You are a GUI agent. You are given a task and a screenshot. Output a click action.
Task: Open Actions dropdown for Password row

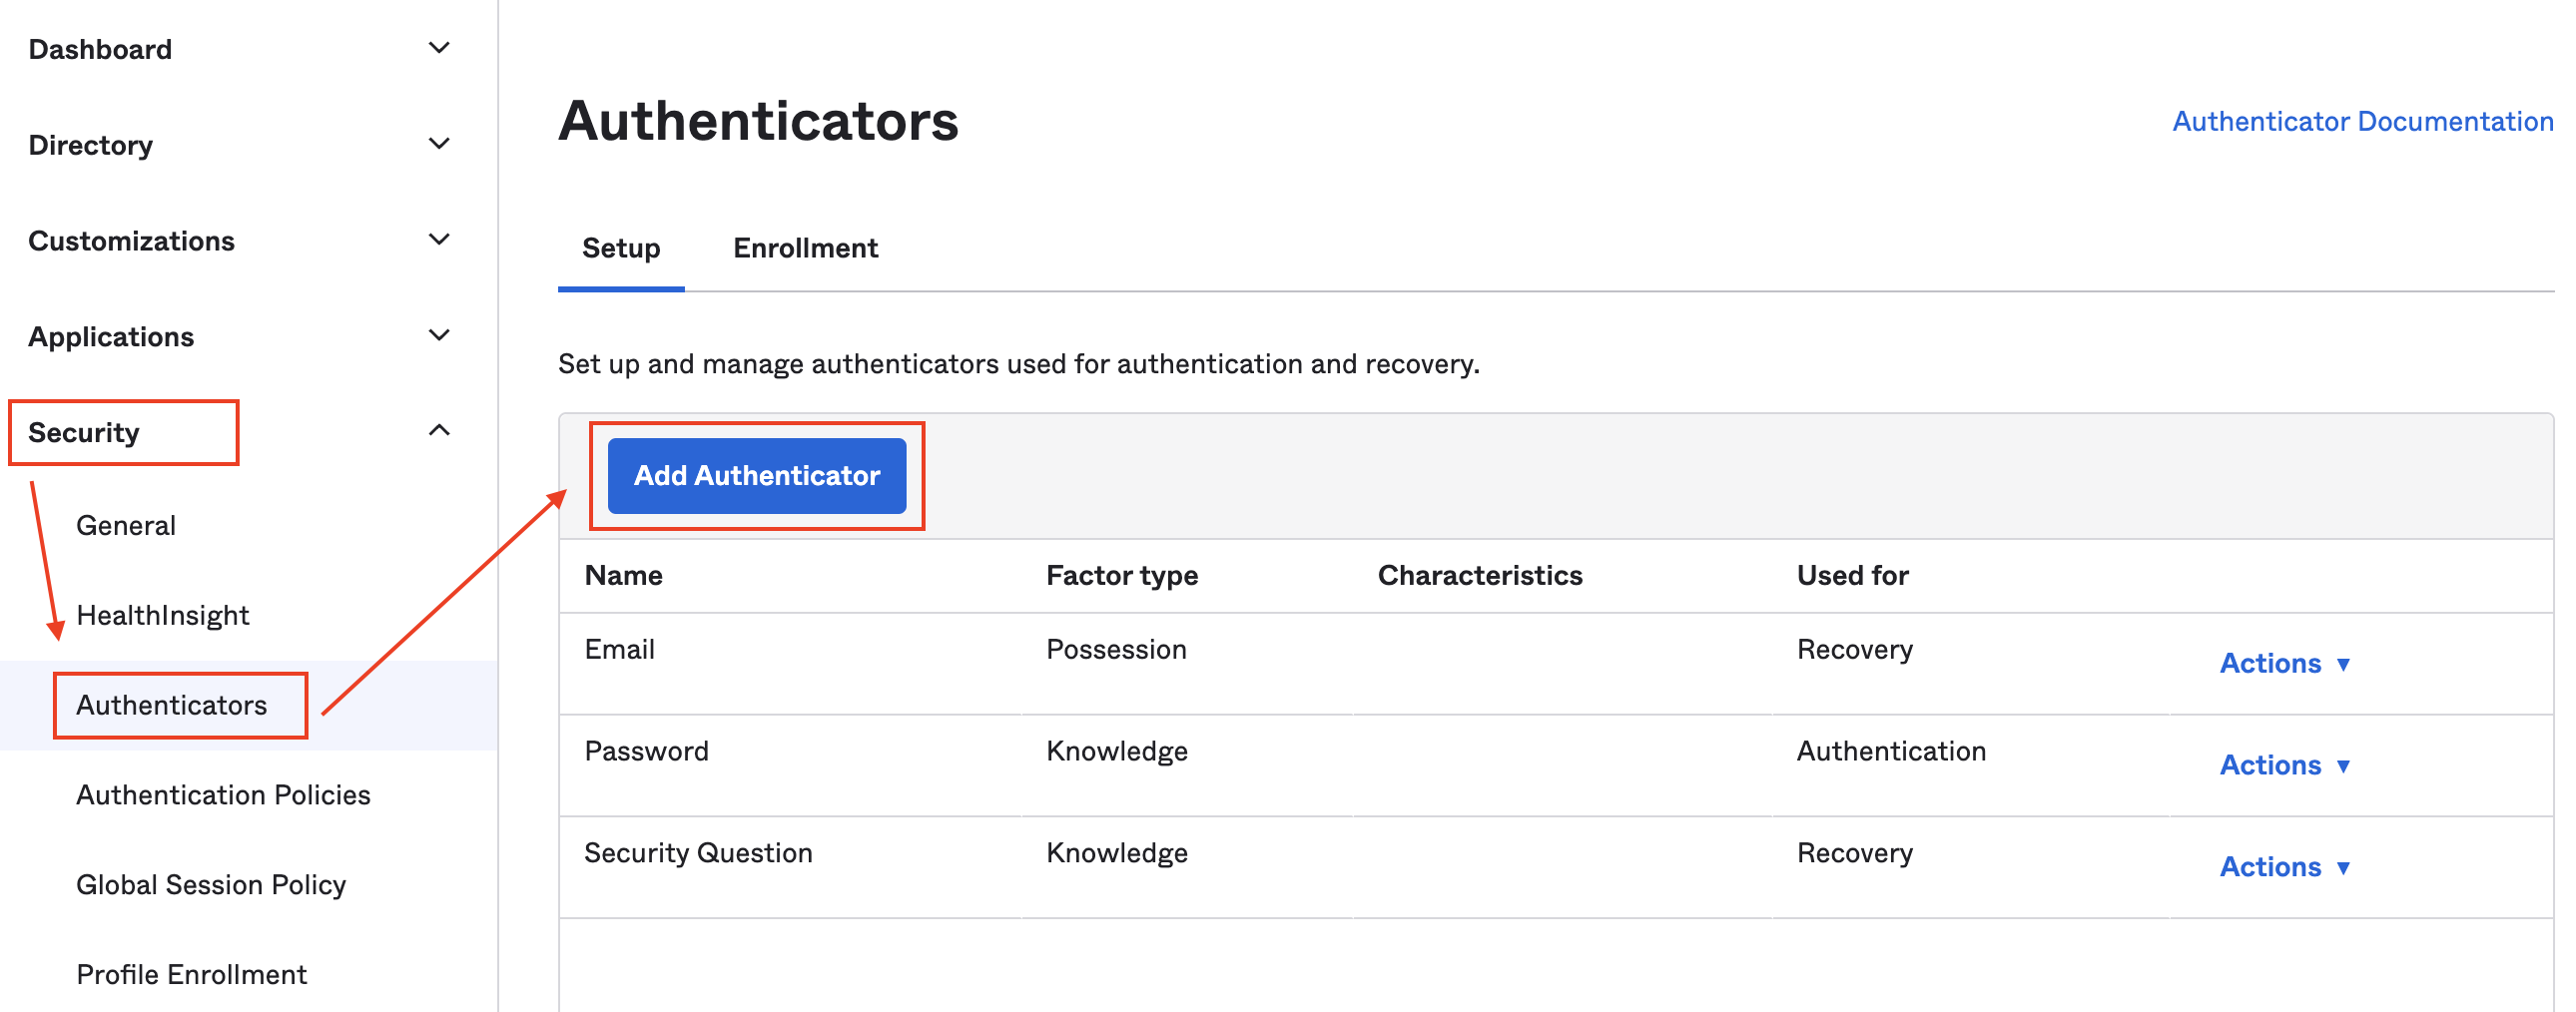click(x=2285, y=765)
